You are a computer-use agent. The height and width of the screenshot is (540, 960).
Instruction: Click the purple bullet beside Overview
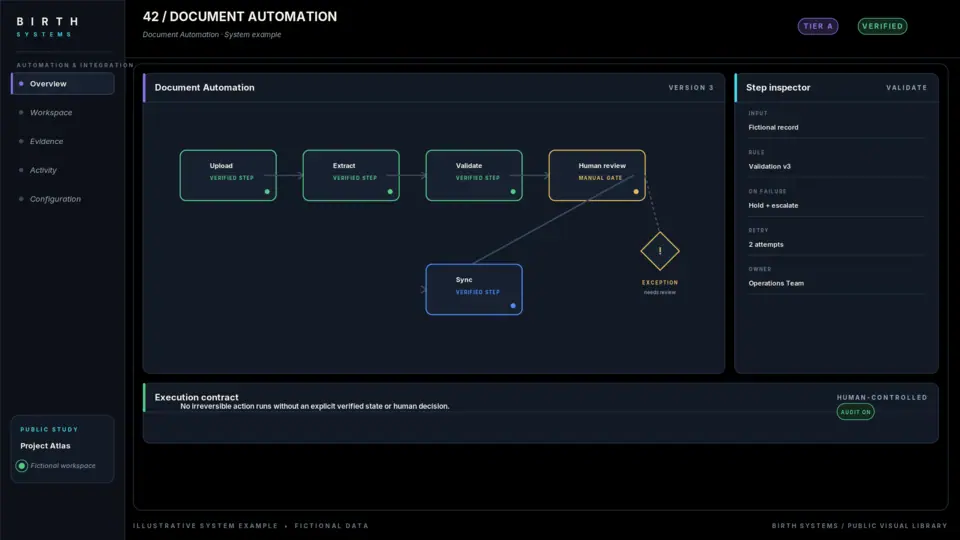21,84
